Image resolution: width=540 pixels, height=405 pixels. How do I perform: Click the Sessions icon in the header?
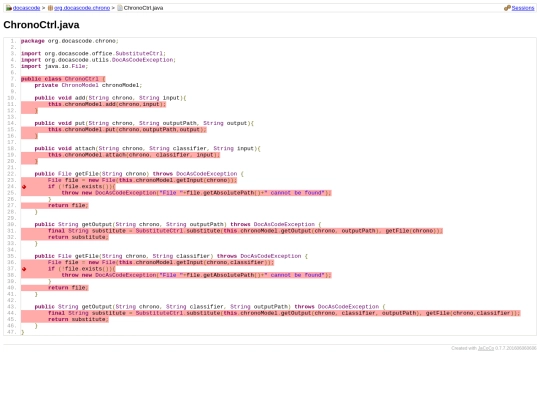507,8
